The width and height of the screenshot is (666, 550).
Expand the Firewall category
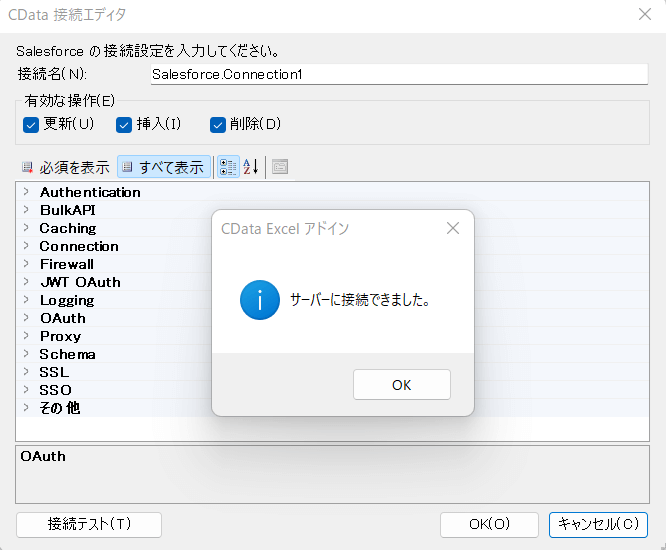[26, 264]
